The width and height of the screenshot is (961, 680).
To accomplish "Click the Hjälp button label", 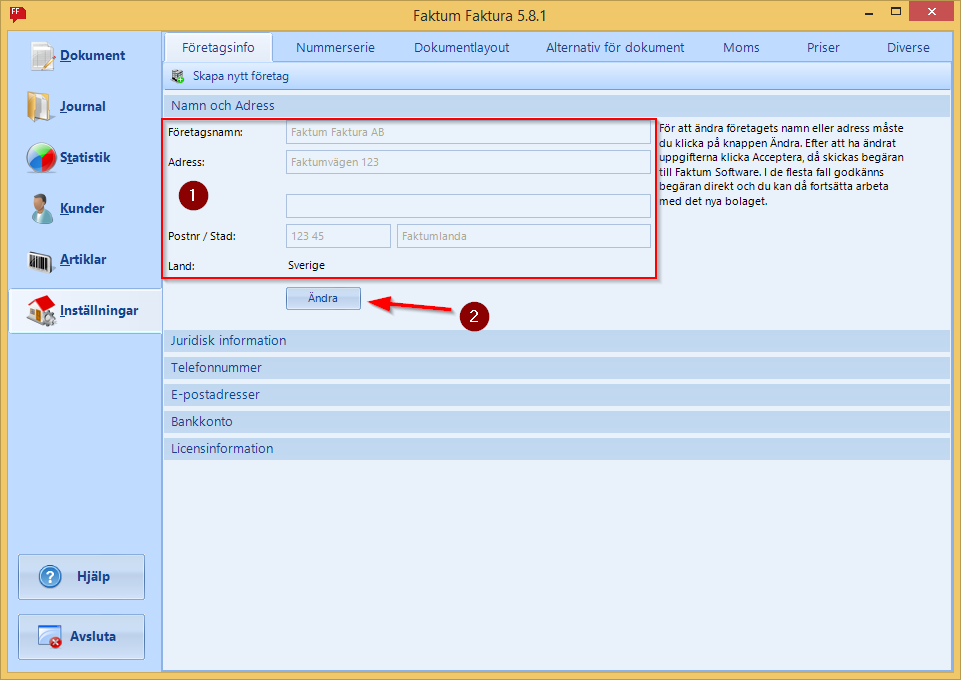I will pos(93,576).
